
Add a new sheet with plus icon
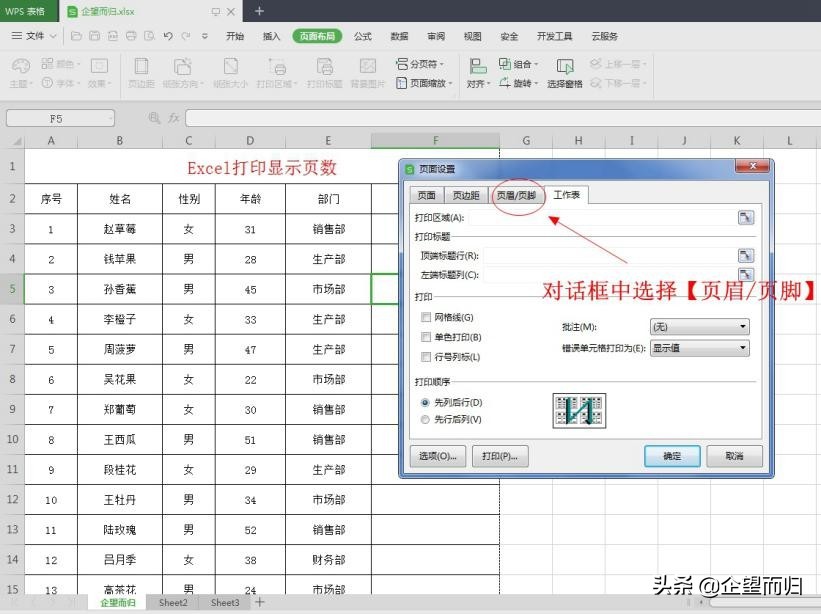tap(259, 602)
